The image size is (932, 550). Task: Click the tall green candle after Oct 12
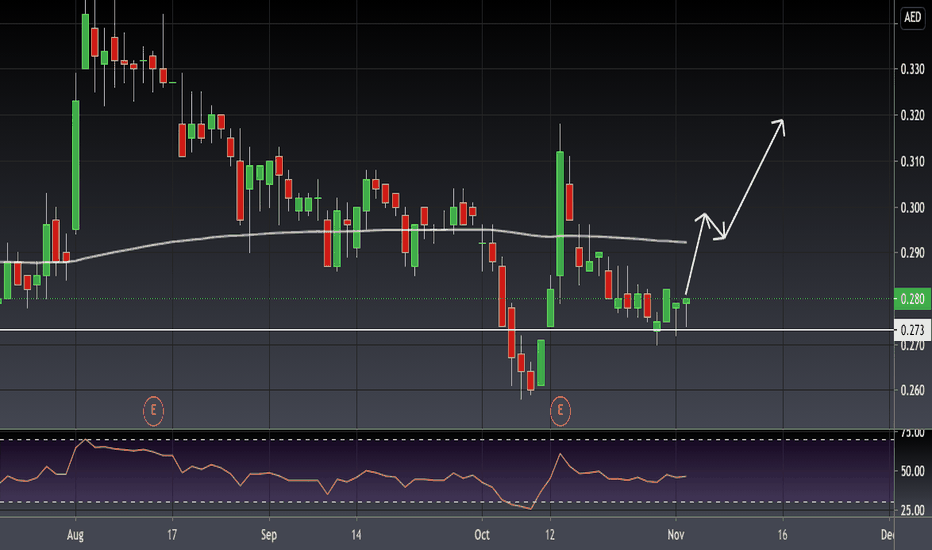(x=560, y=213)
